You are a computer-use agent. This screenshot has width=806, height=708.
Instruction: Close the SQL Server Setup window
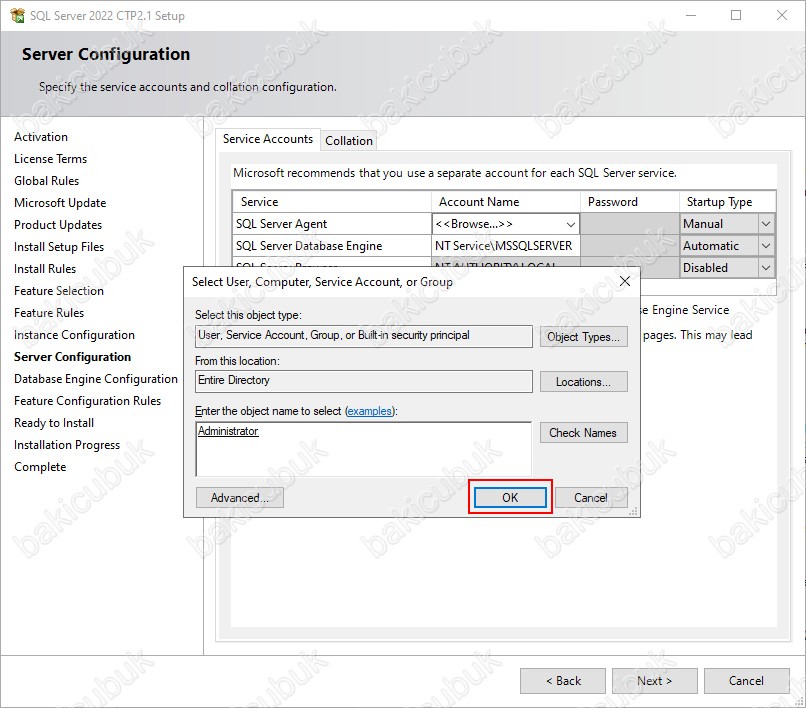click(782, 15)
